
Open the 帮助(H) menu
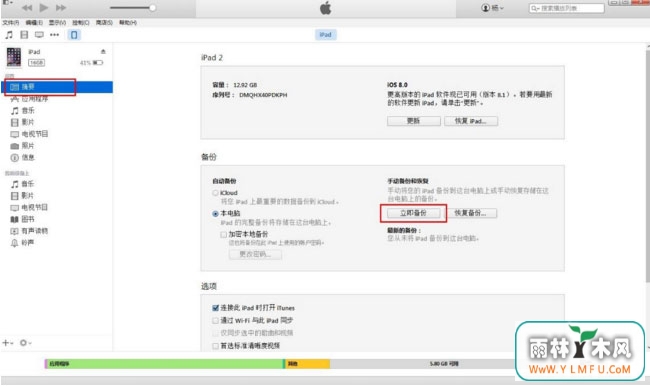128,22
